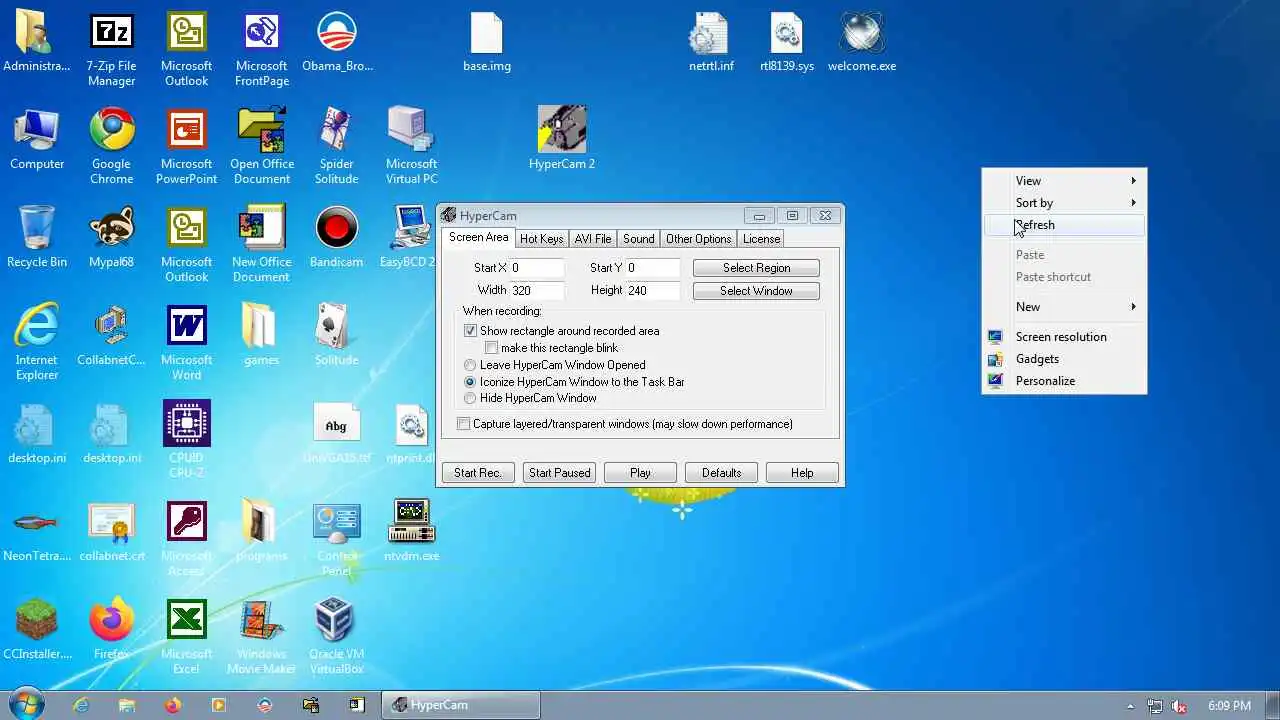Expand the View submenu
The width and height of the screenshot is (1280, 720).
coord(1064,181)
